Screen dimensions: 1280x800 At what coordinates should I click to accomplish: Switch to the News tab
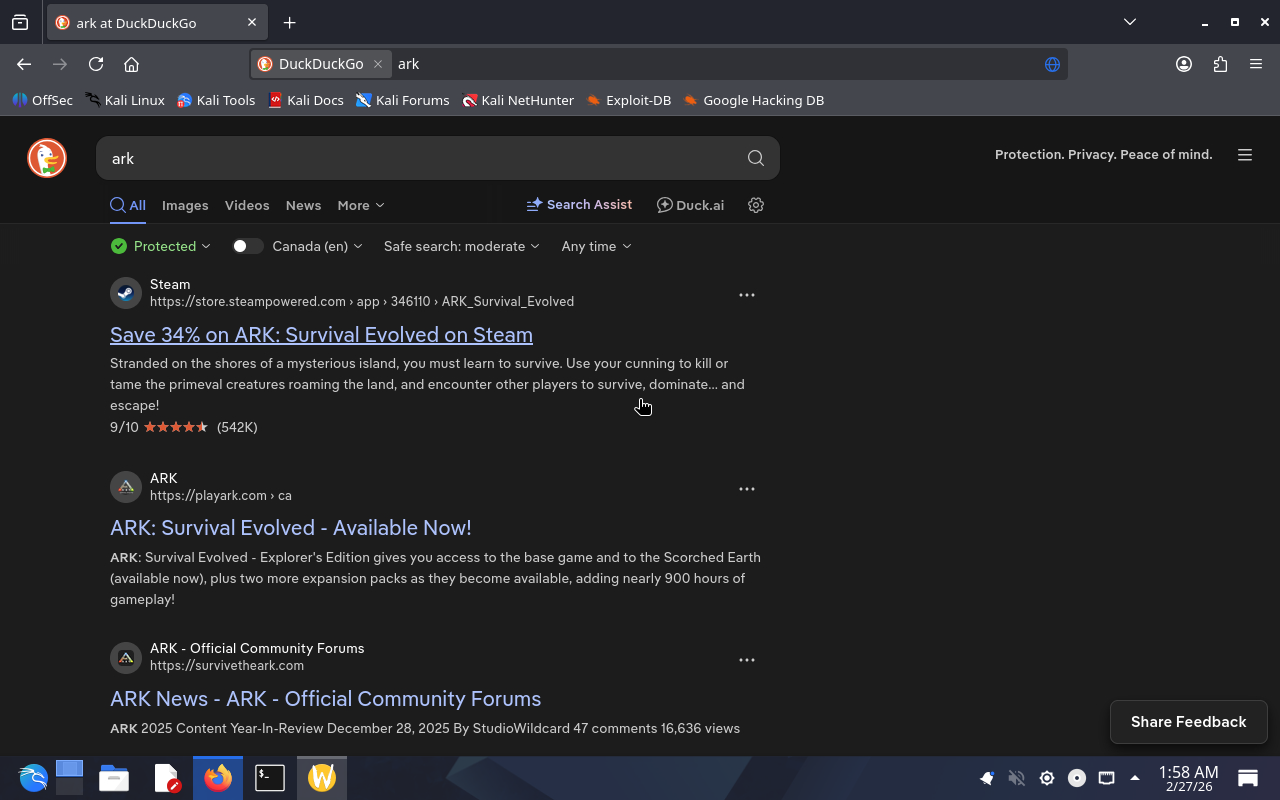click(x=303, y=205)
